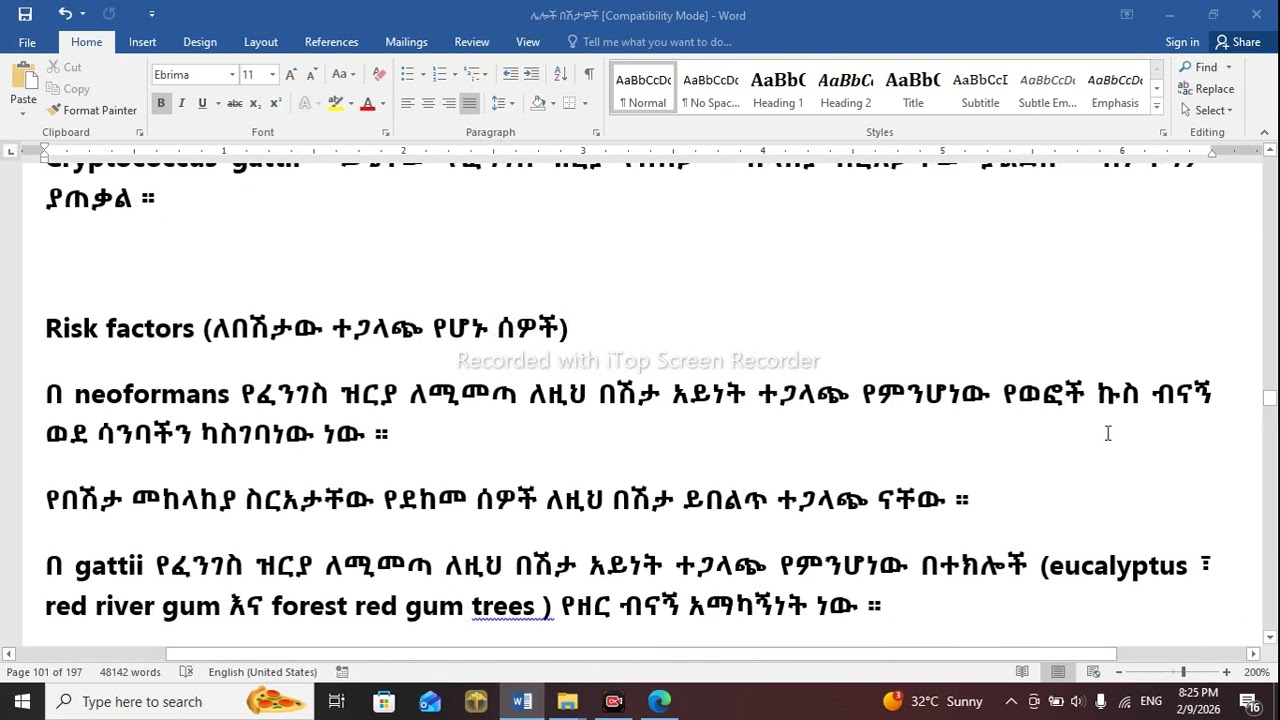The height and width of the screenshot is (720, 1280).
Task: Toggle Bold formatting
Action: 161,103
